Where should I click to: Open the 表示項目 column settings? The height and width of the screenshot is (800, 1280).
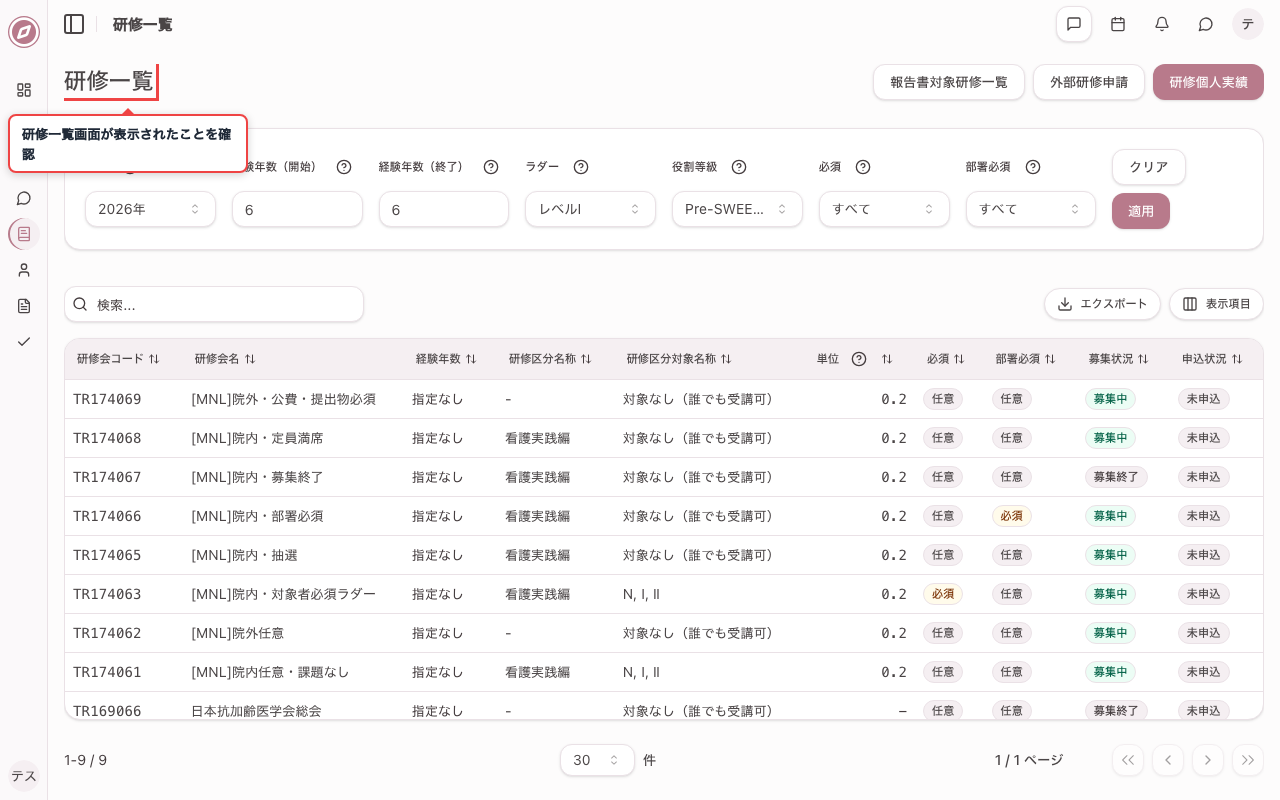tap(1216, 304)
